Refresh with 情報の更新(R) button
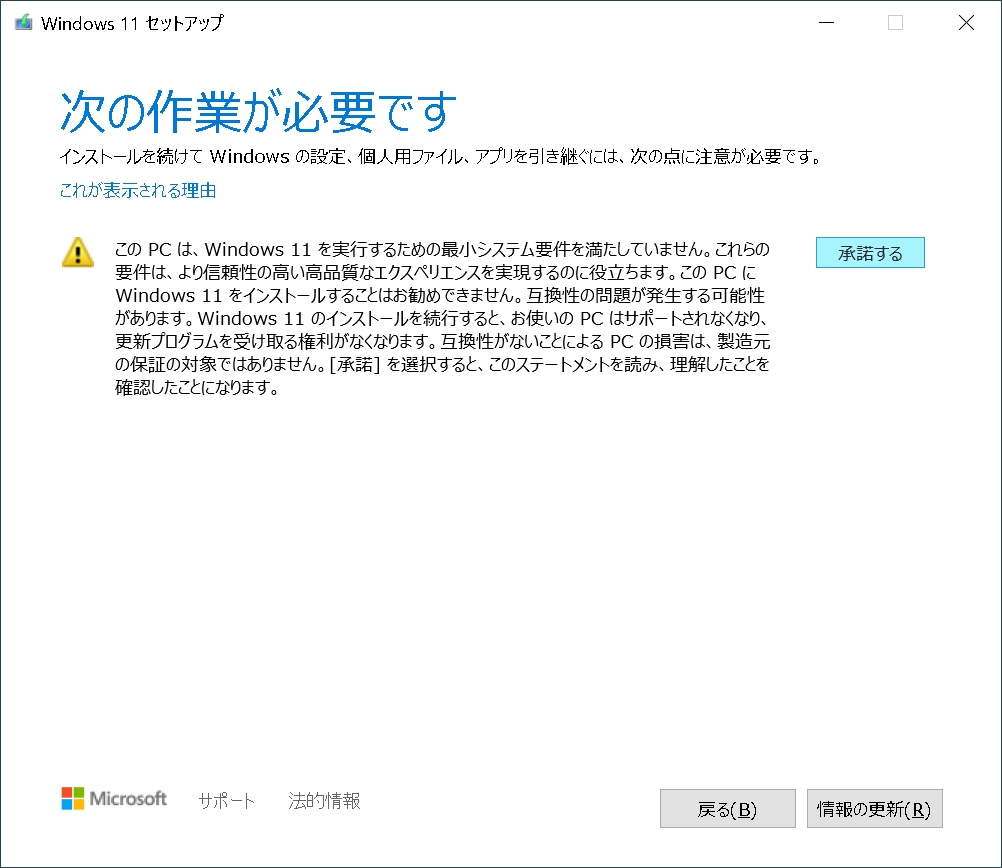 click(874, 809)
